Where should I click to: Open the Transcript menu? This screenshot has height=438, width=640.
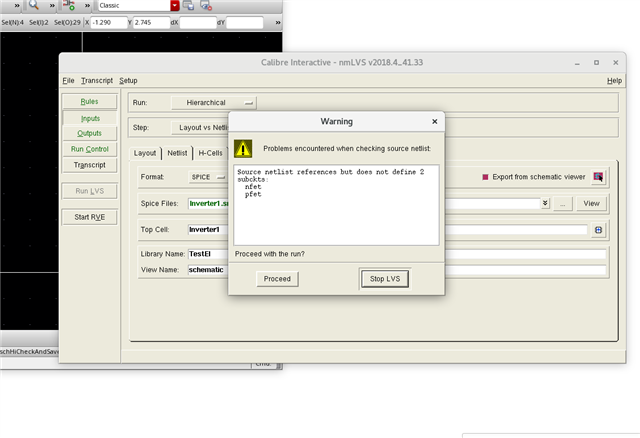97,80
